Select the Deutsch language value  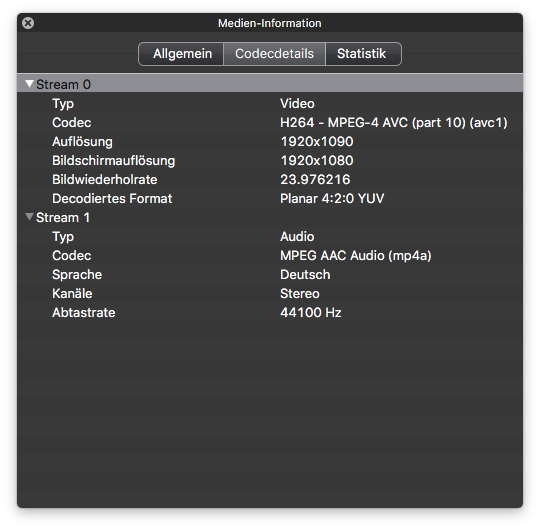305,274
